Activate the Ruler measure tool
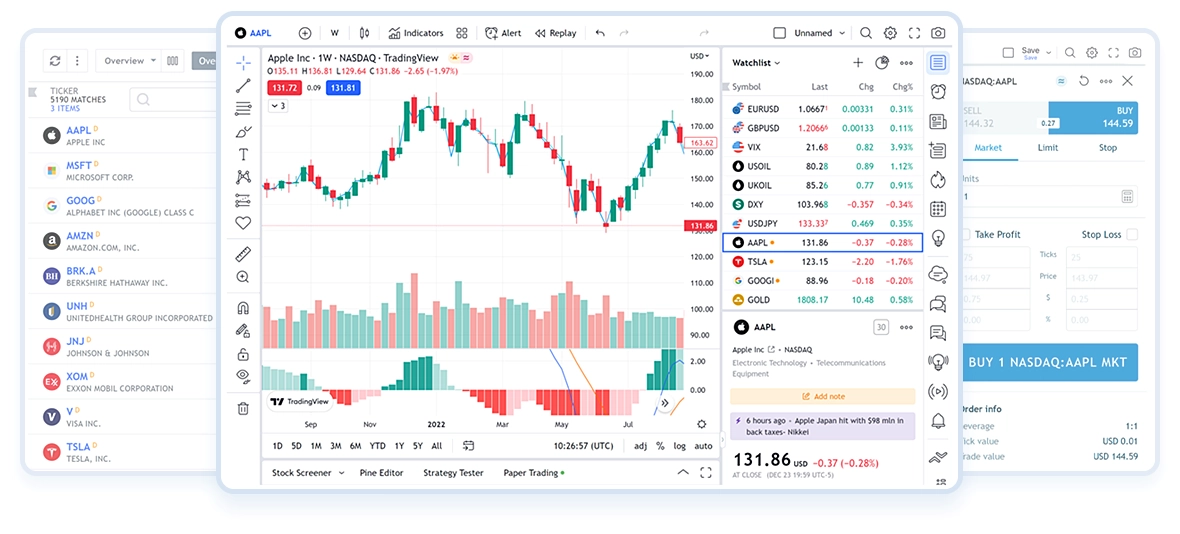The image size is (1180, 534). coord(243,254)
